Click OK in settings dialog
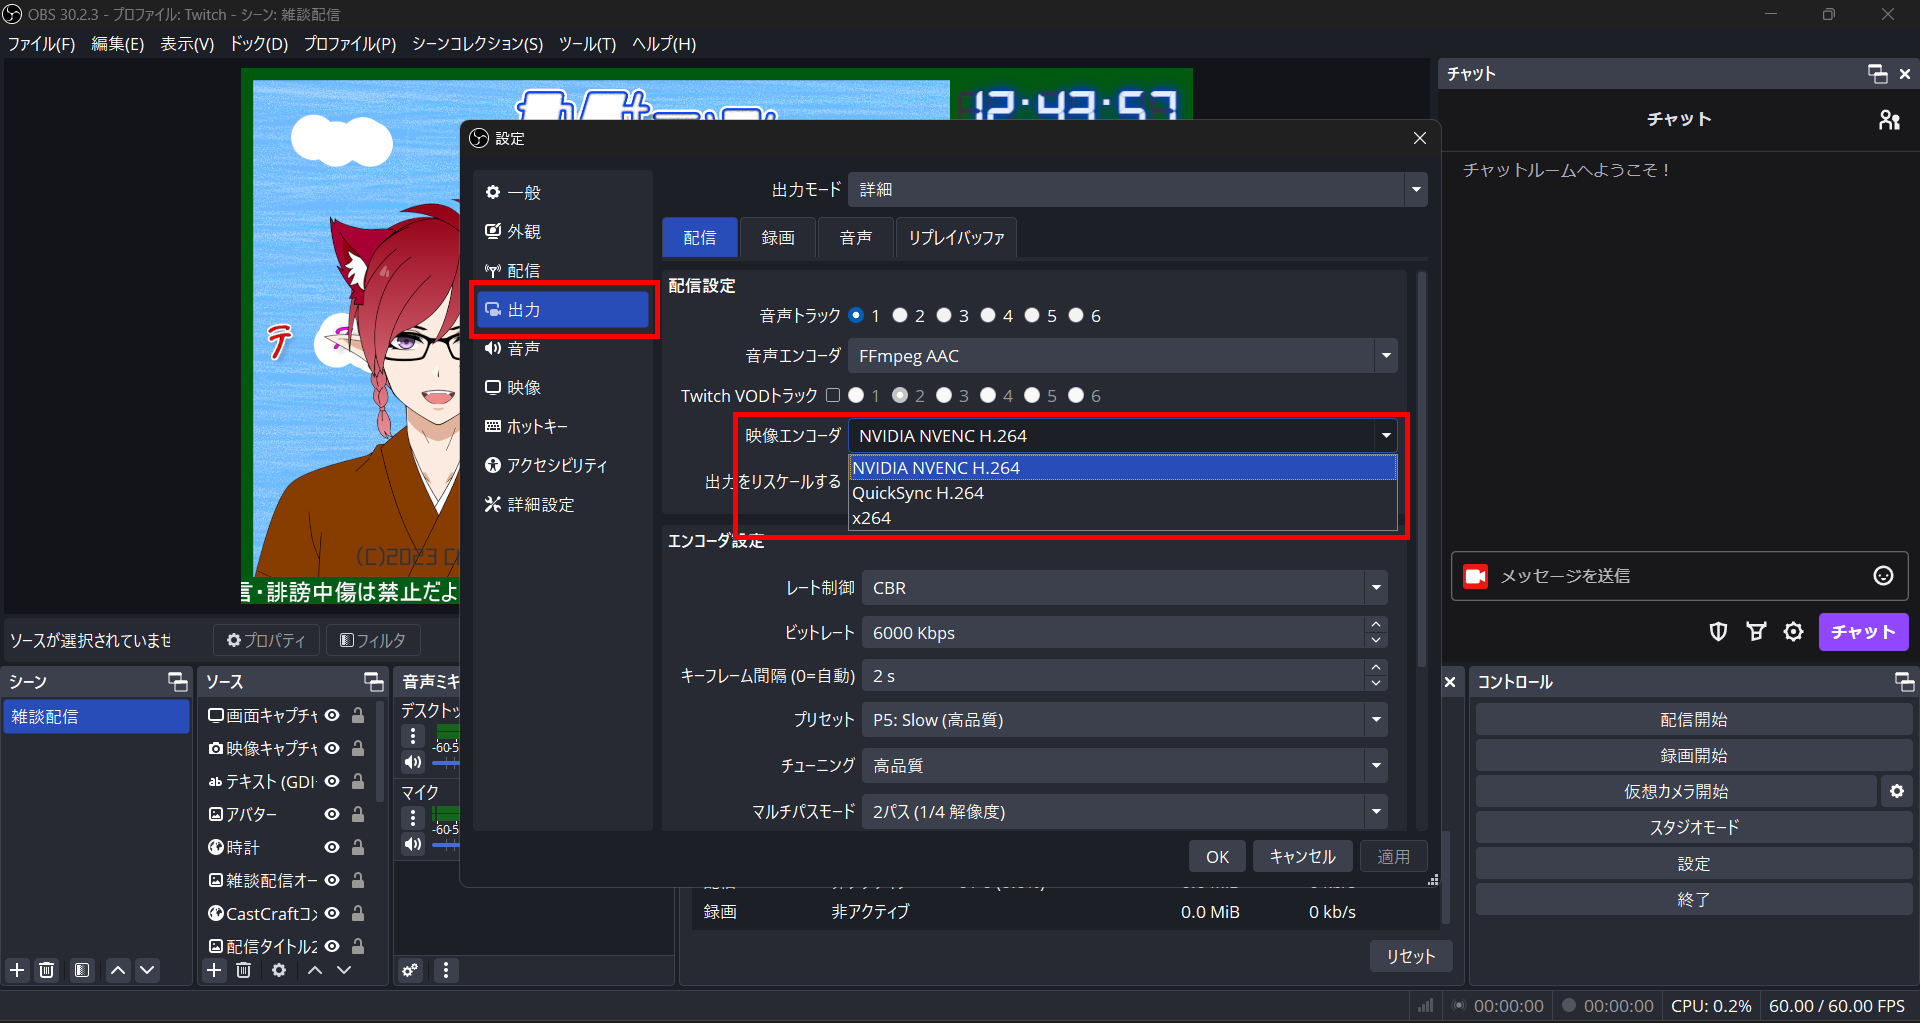Viewport: 1920px width, 1023px height. point(1217,857)
